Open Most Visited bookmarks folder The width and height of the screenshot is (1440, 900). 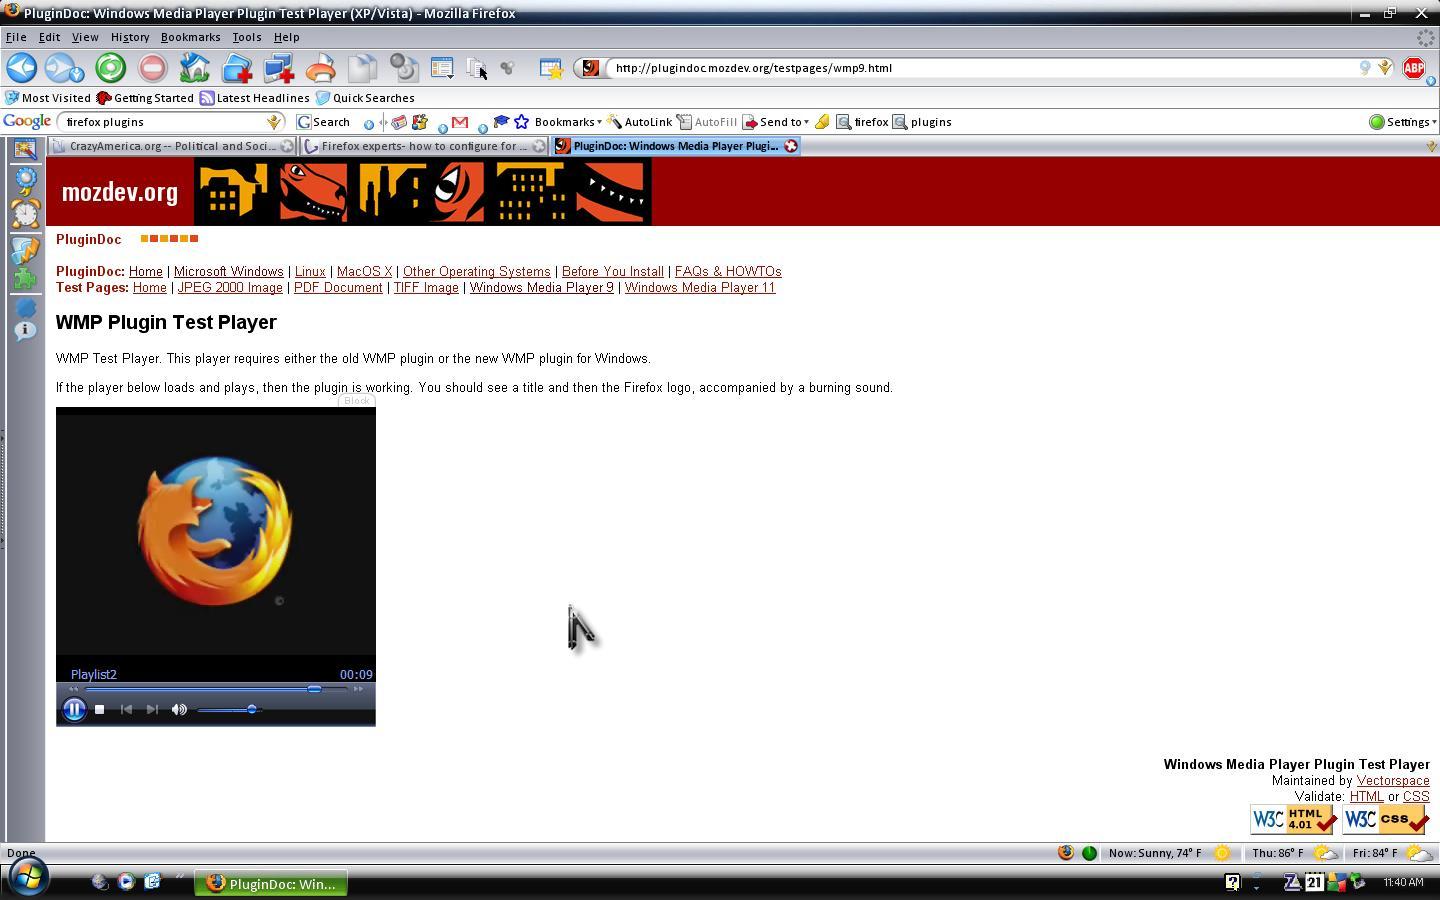48,98
